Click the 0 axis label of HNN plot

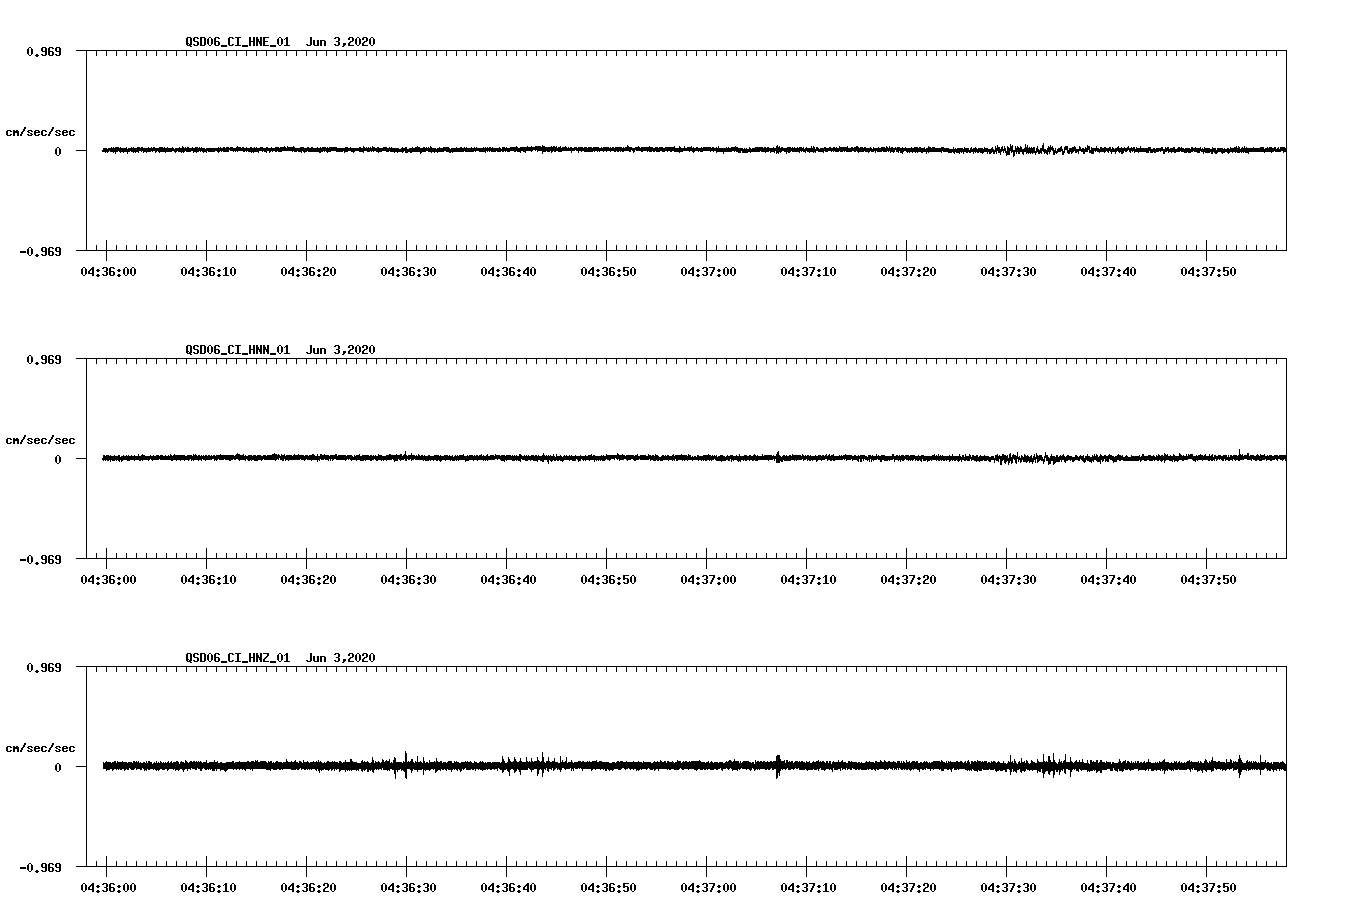tap(58, 459)
